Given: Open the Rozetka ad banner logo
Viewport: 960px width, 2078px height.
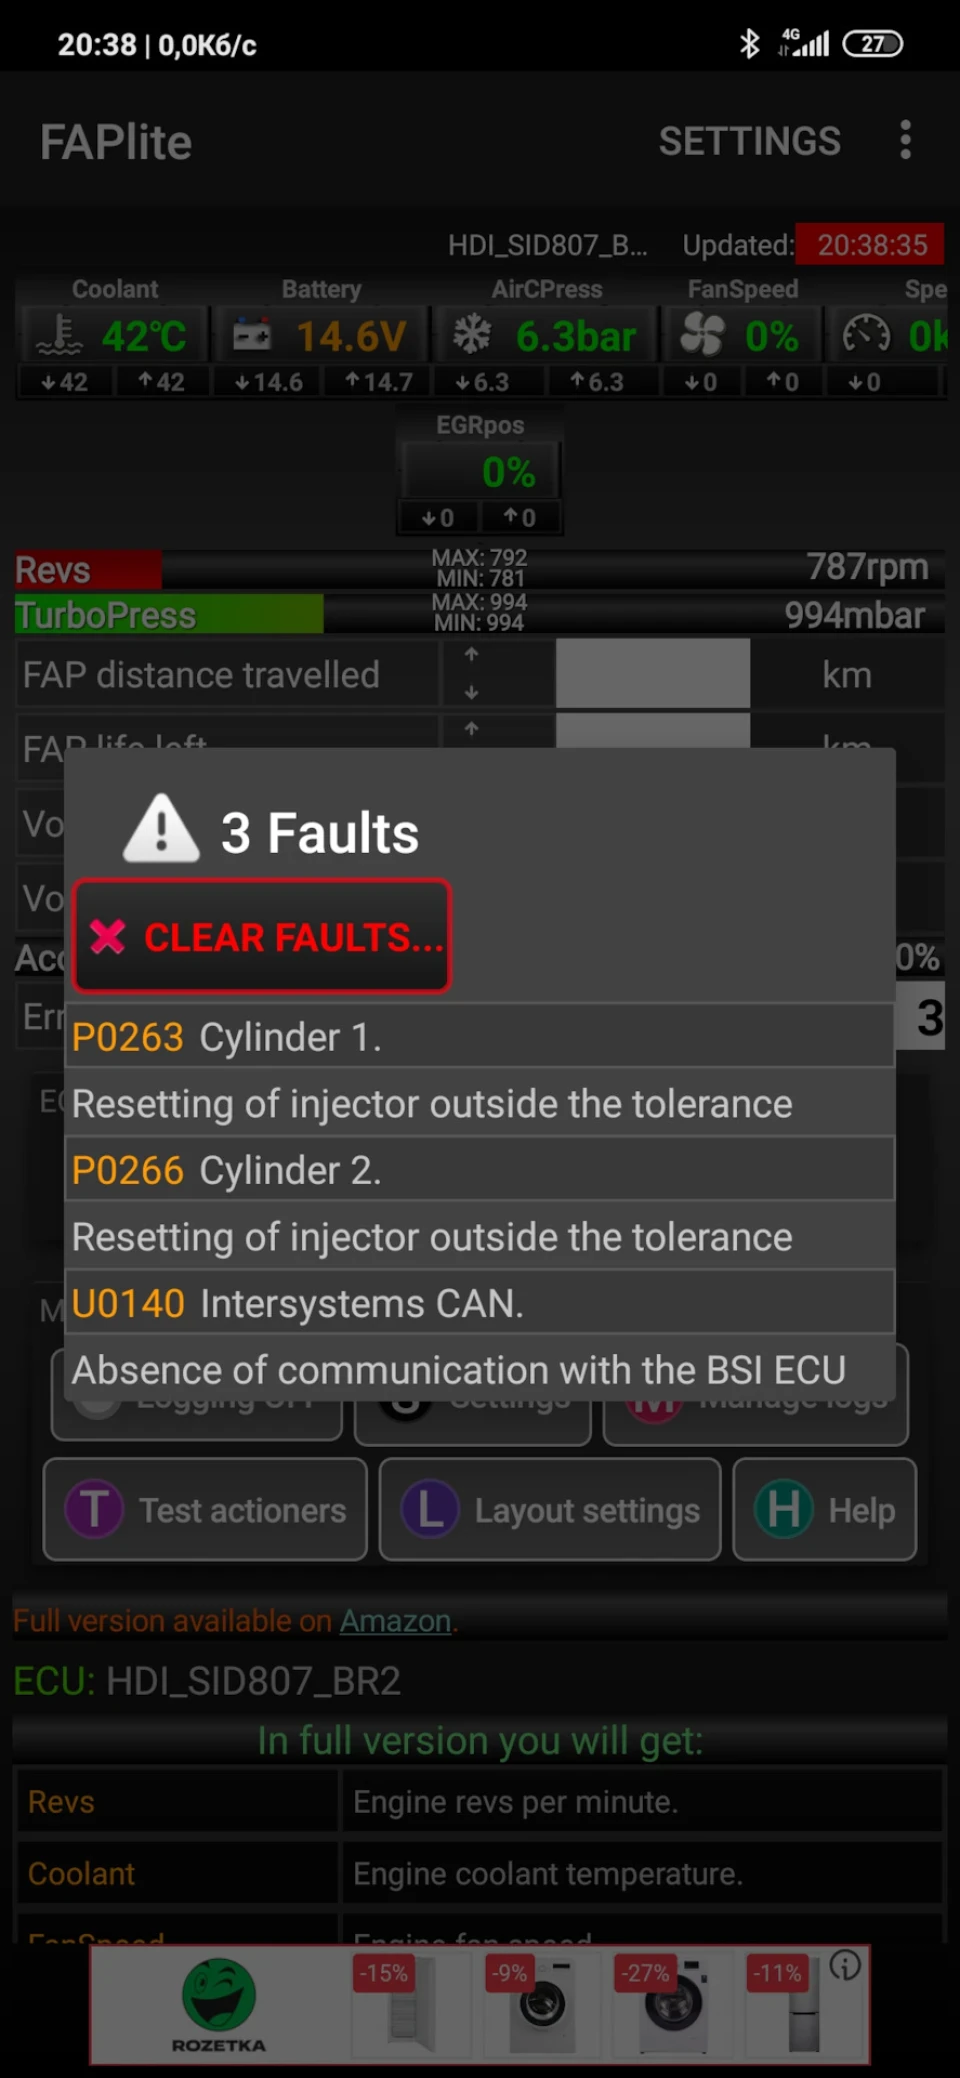Looking at the screenshot, I should 219,2004.
